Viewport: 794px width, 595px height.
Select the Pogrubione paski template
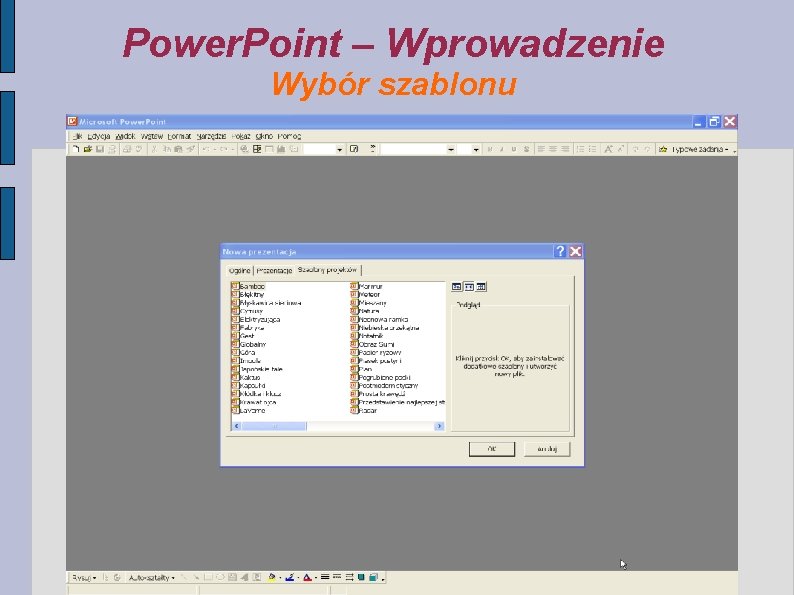point(380,377)
